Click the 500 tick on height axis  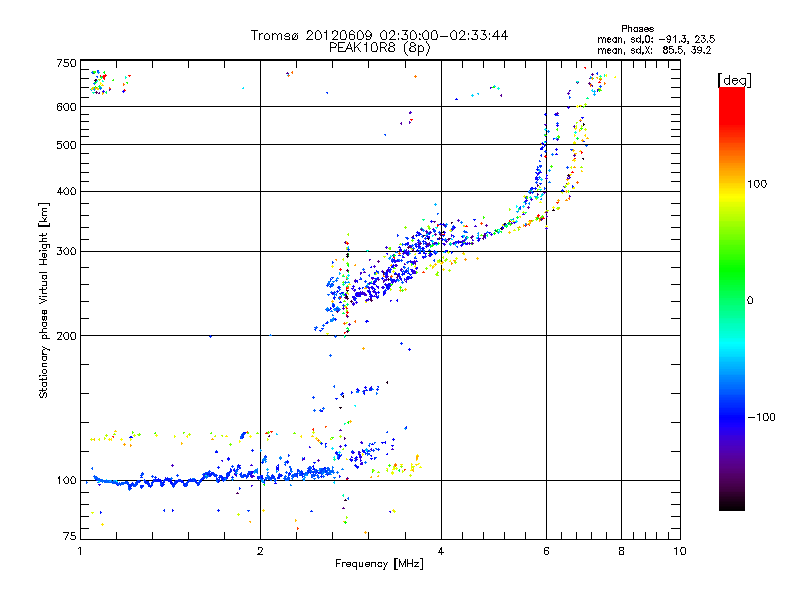(x=65, y=145)
